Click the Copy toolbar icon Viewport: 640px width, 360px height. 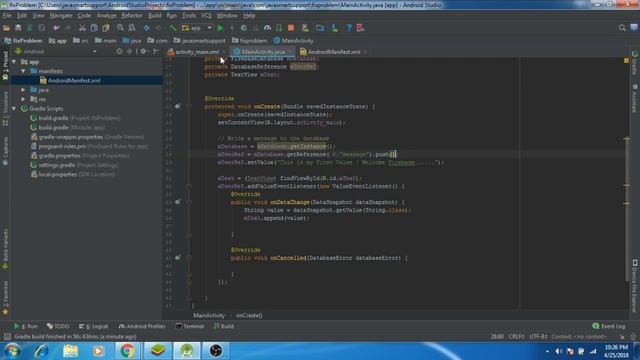[x=94, y=28]
